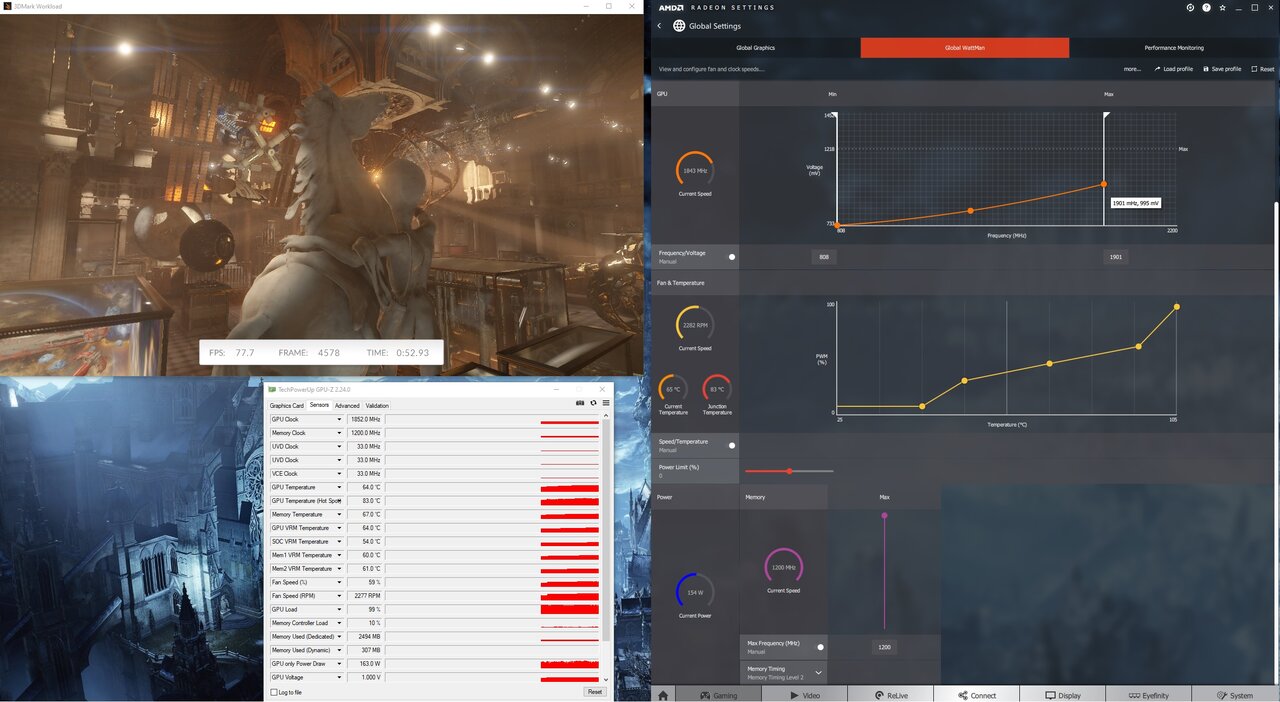Open the Memory Clock sensor dropdown

point(339,433)
